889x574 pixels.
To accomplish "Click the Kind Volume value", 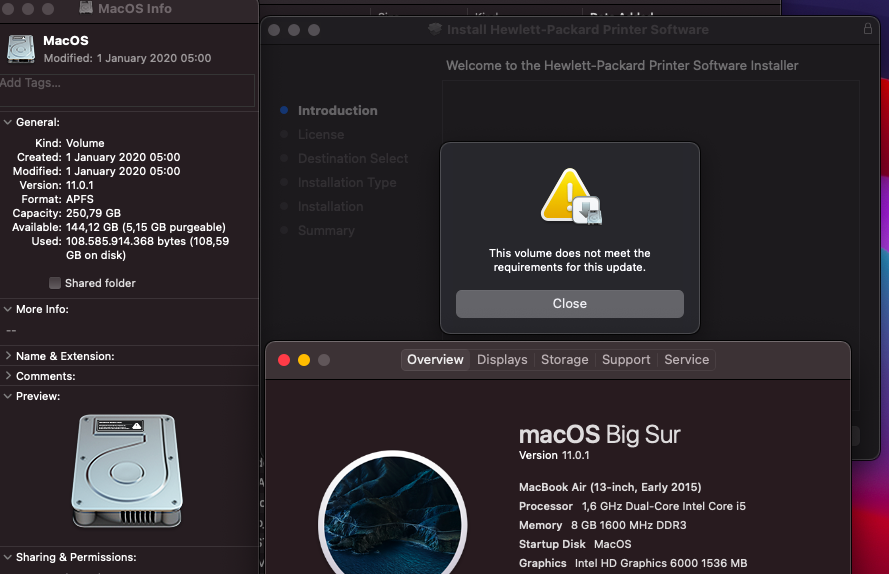I will [x=85, y=143].
